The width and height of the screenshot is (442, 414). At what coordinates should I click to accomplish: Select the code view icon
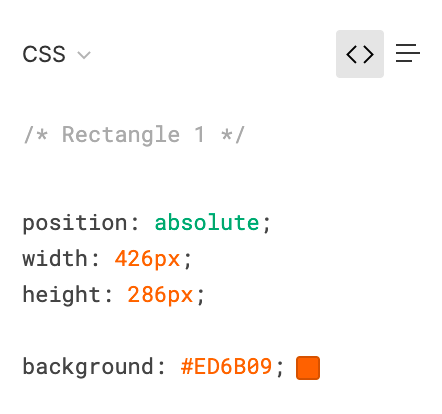[360, 54]
